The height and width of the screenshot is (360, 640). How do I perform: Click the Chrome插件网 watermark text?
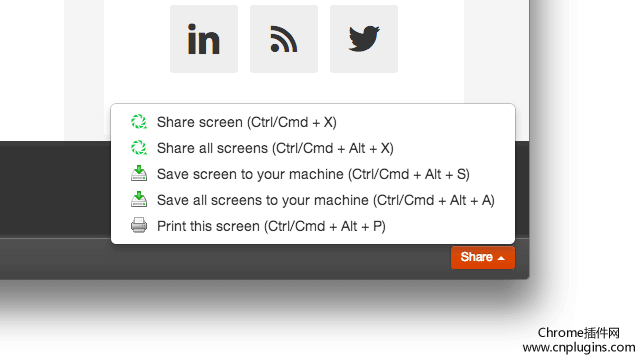point(579,333)
